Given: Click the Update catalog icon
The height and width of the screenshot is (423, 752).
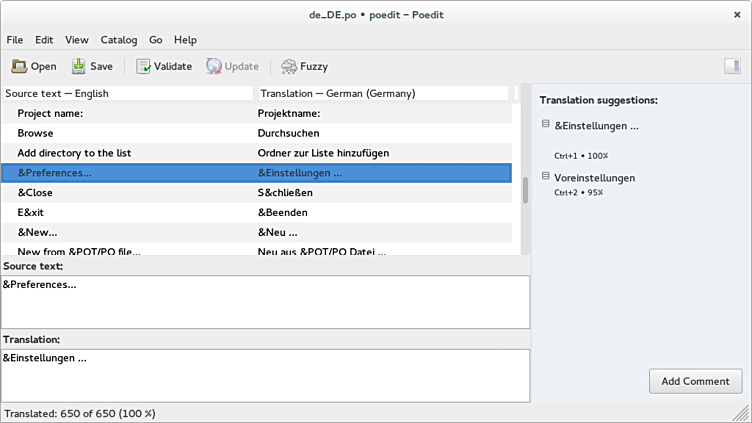Looking at the screenshot, I should pyautogui.click(x=215, y=67).
